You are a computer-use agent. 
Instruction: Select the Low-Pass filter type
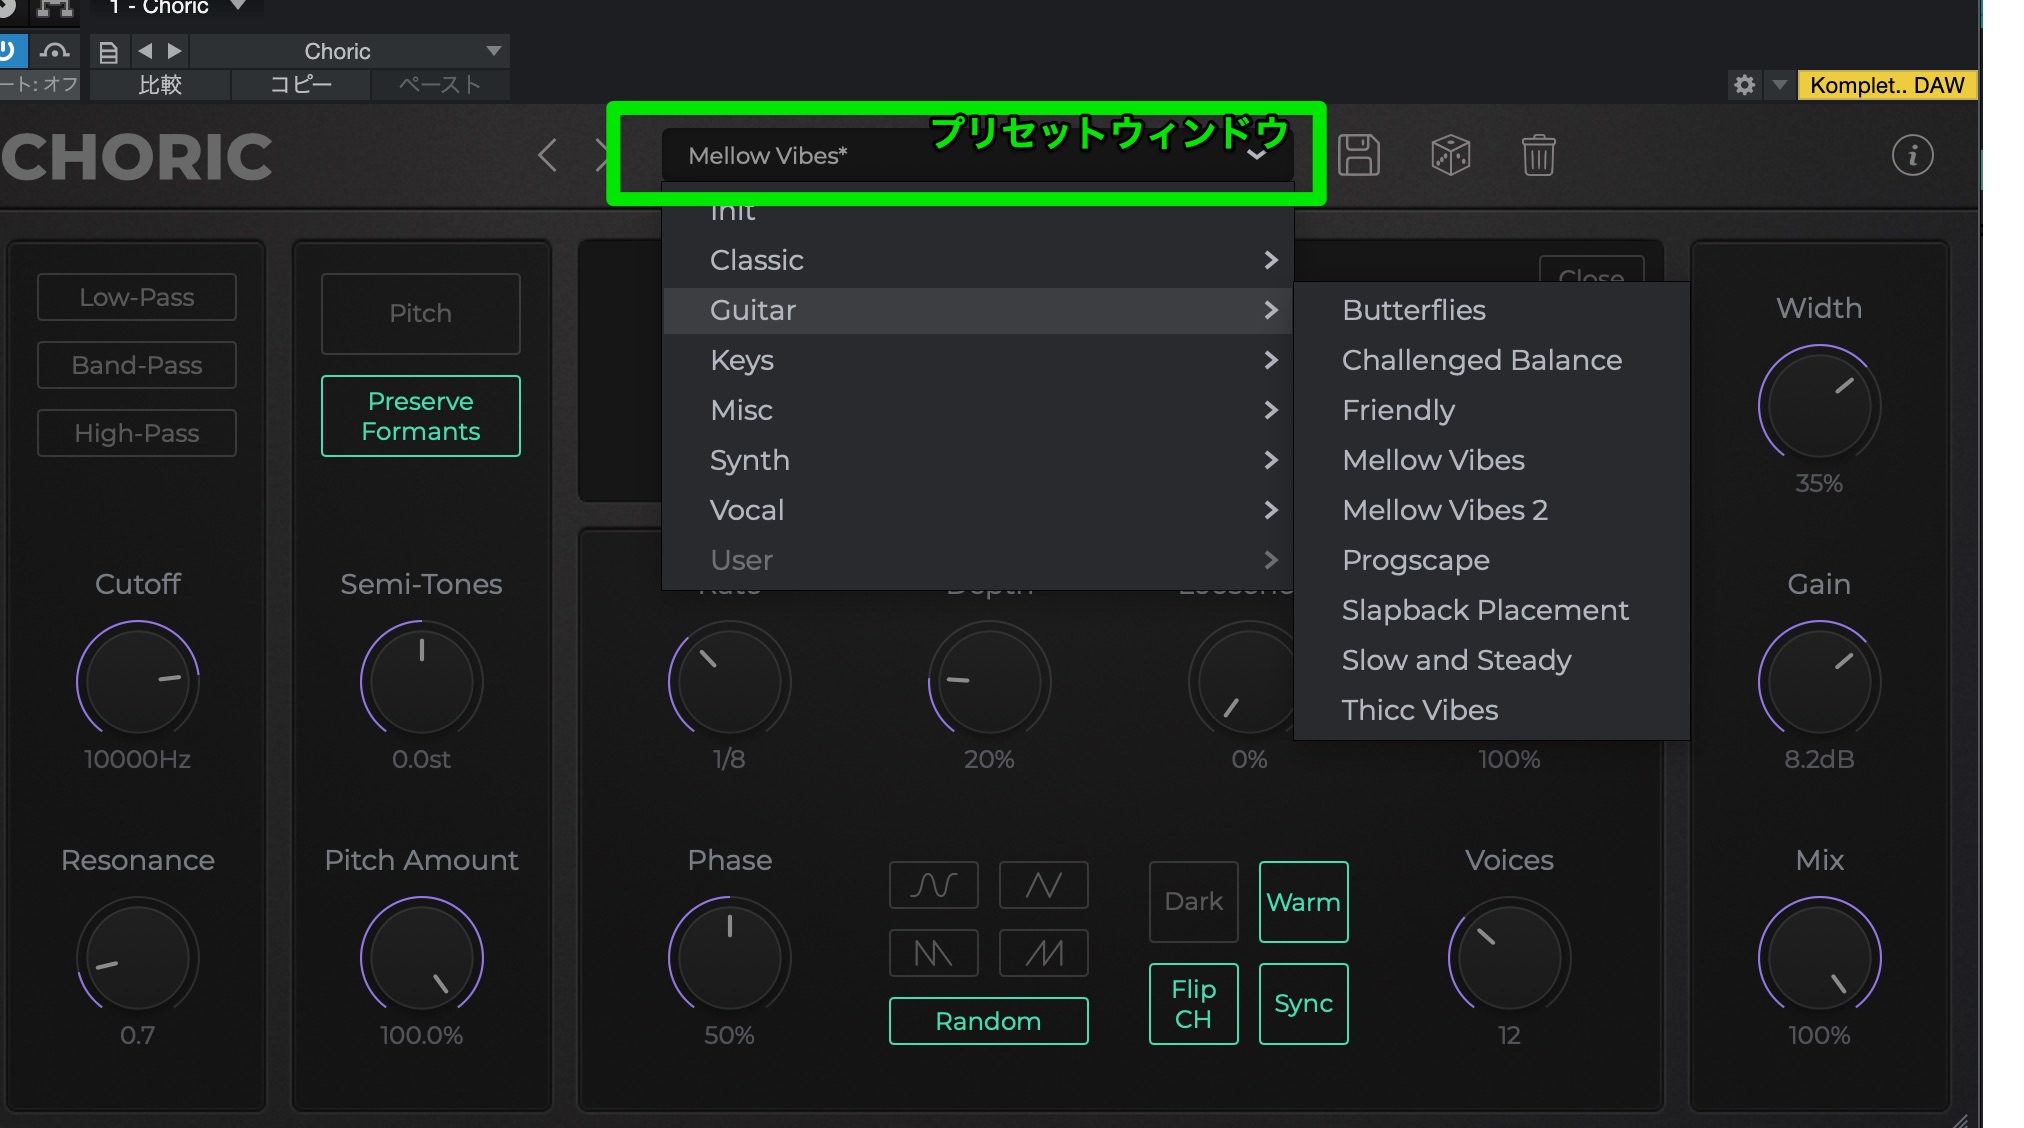point(137,297)
